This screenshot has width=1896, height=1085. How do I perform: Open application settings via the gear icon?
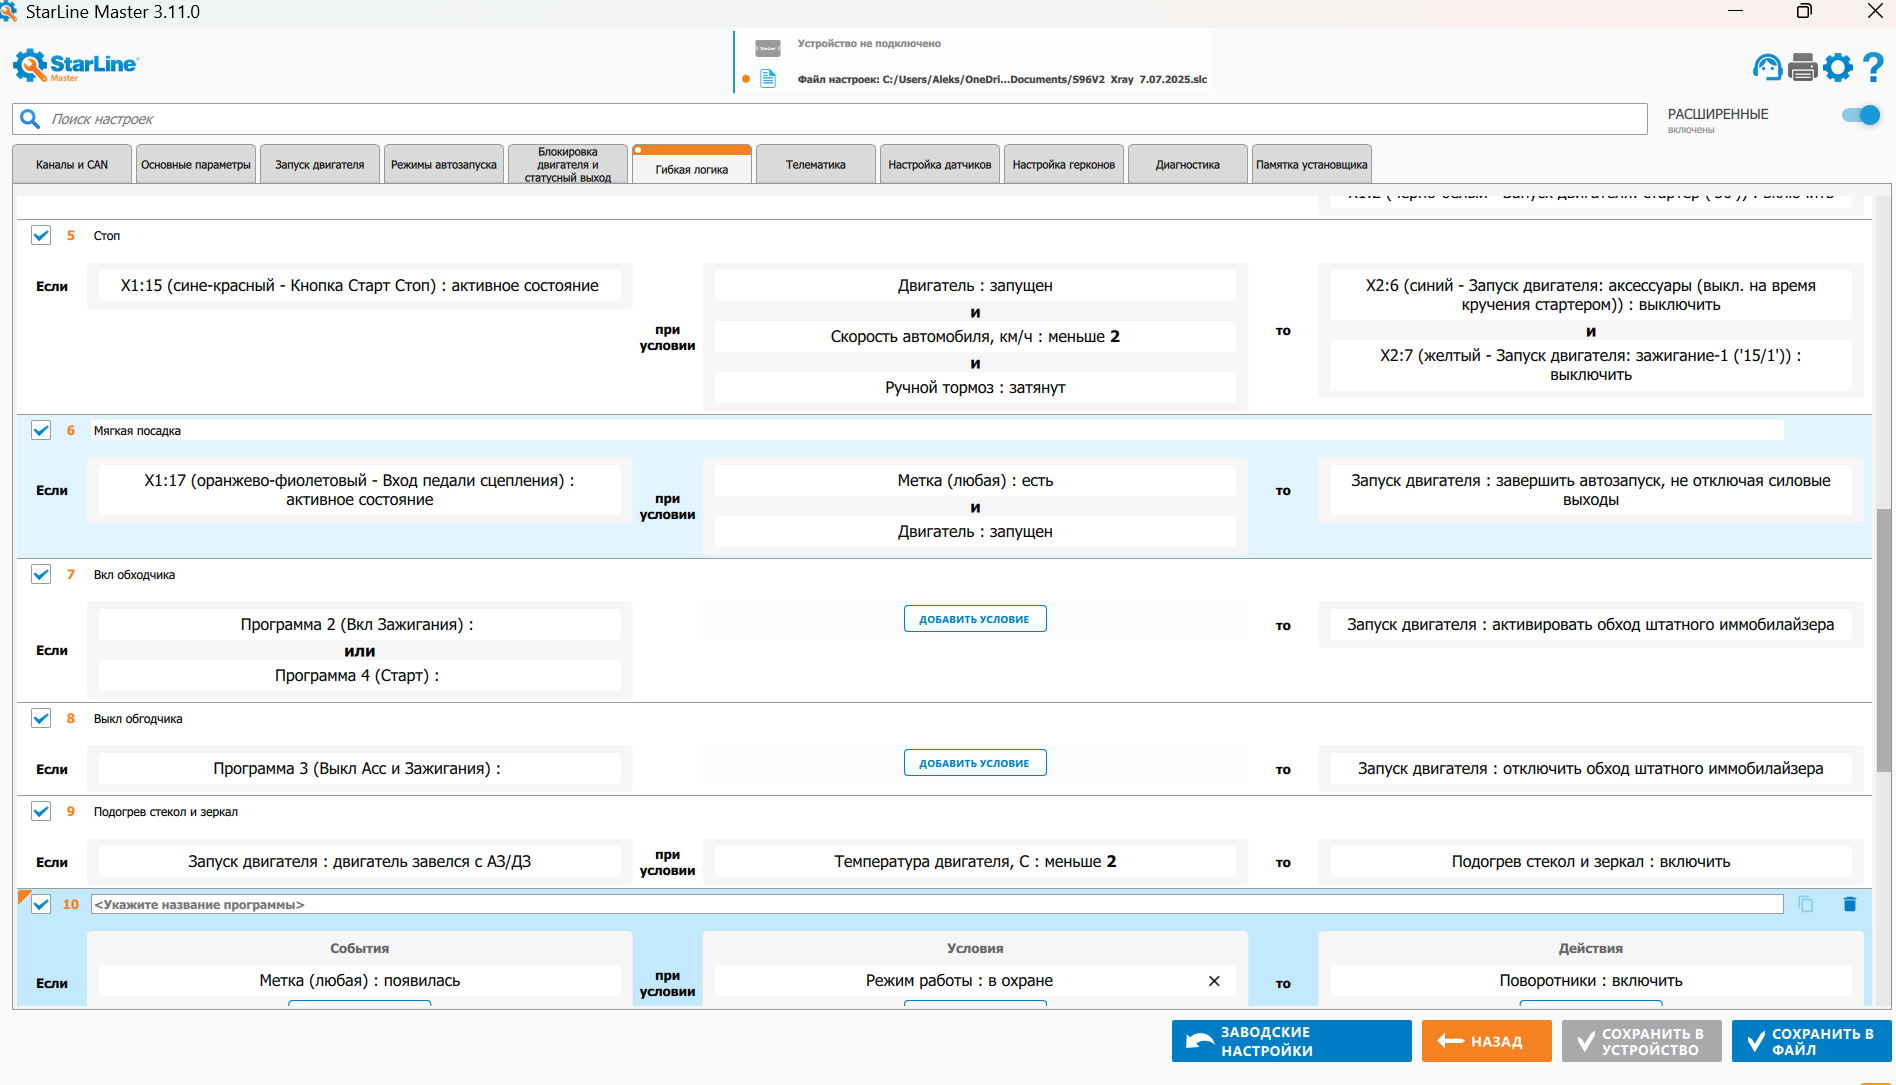pos(1838,67)
